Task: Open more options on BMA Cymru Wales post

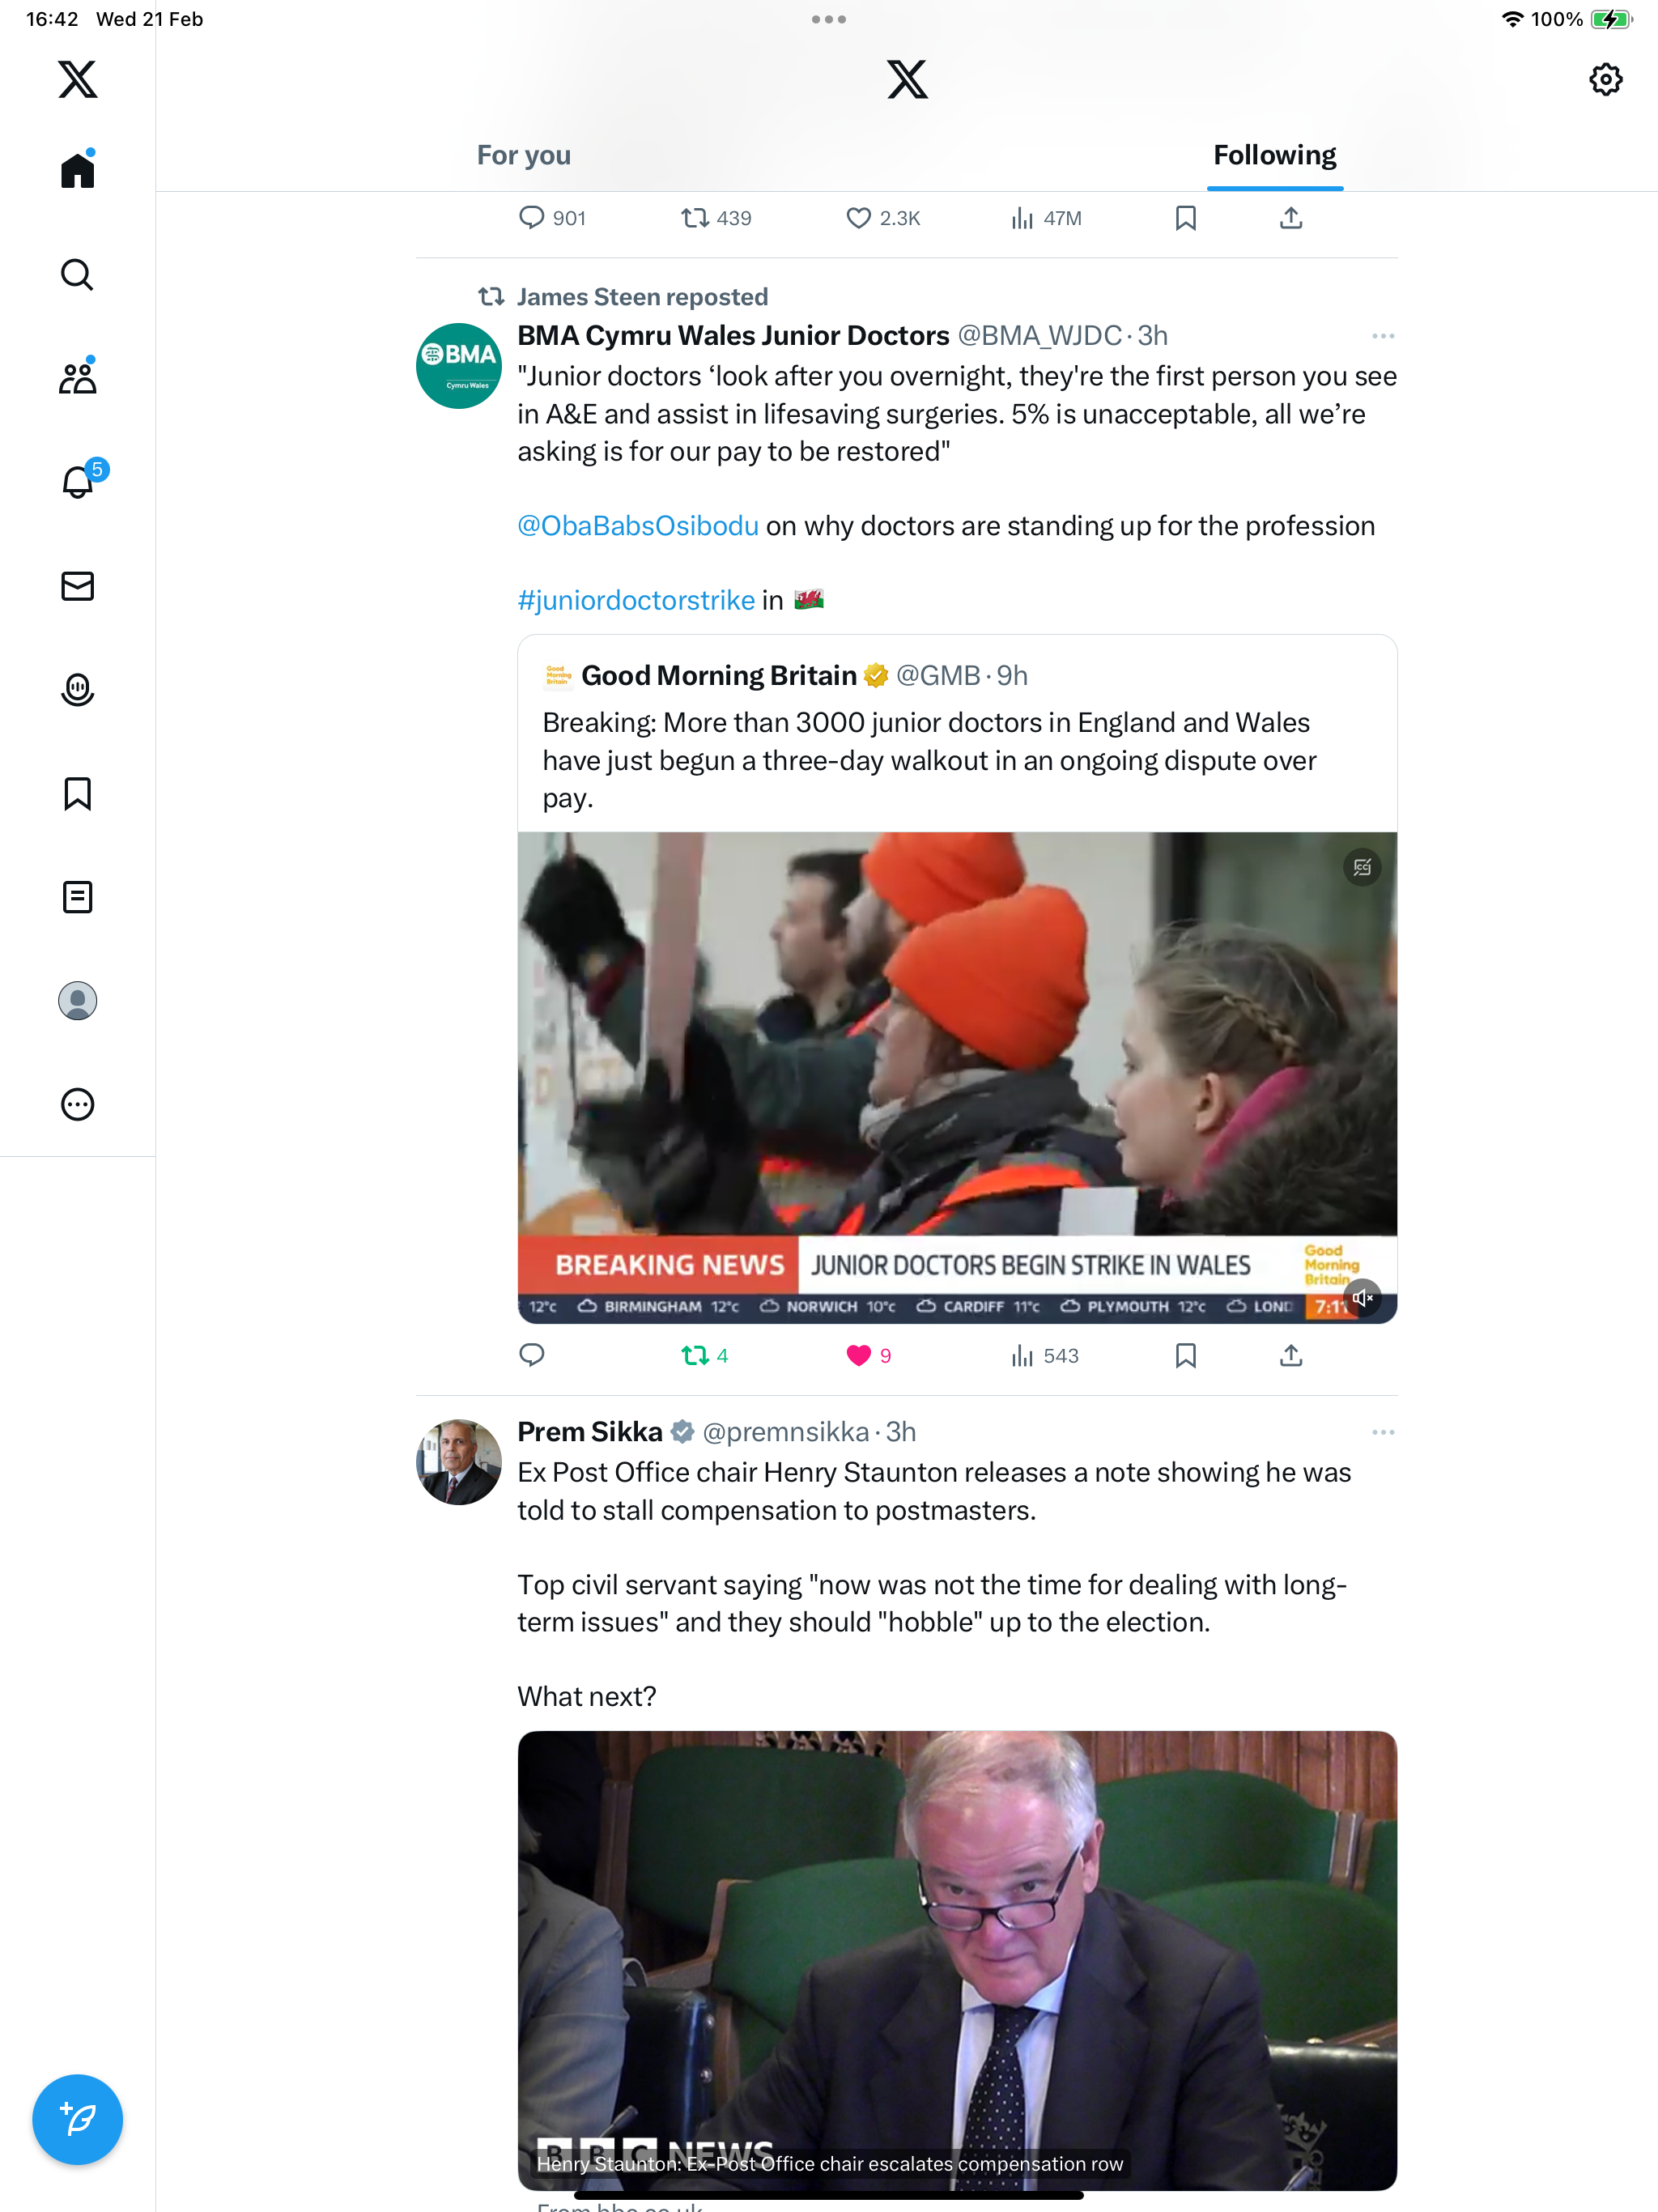Action: pyautogui.click(x=1383, y=336)
